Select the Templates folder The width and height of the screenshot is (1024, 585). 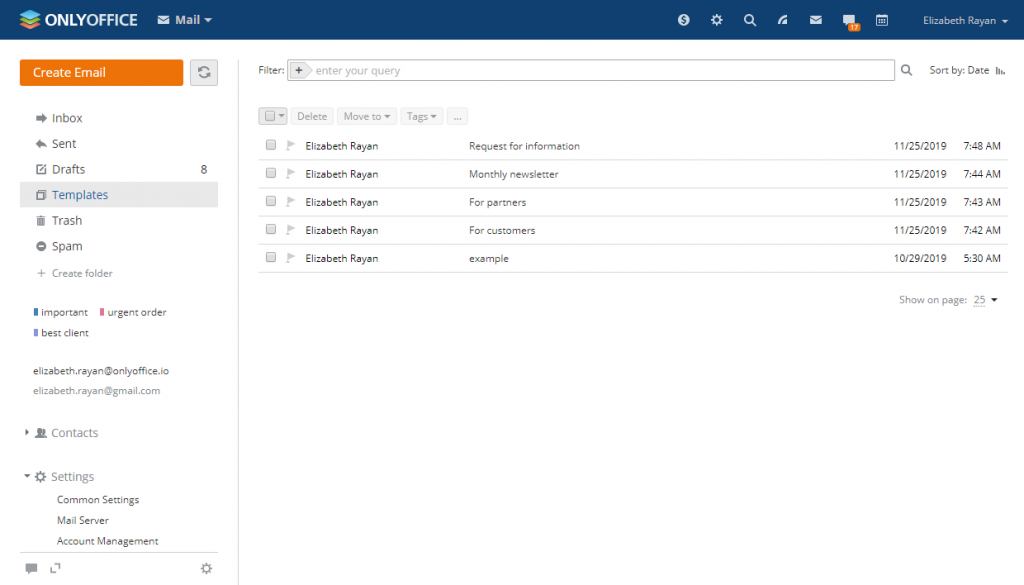(x=119, y=195)
